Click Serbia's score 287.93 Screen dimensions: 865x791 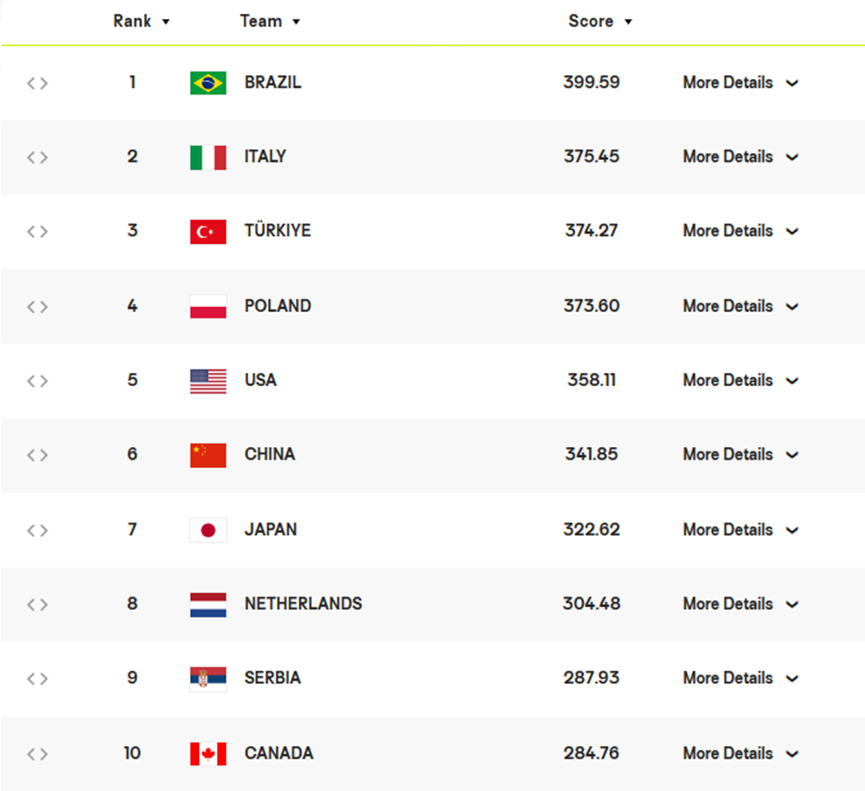click(x=591, y=679)
